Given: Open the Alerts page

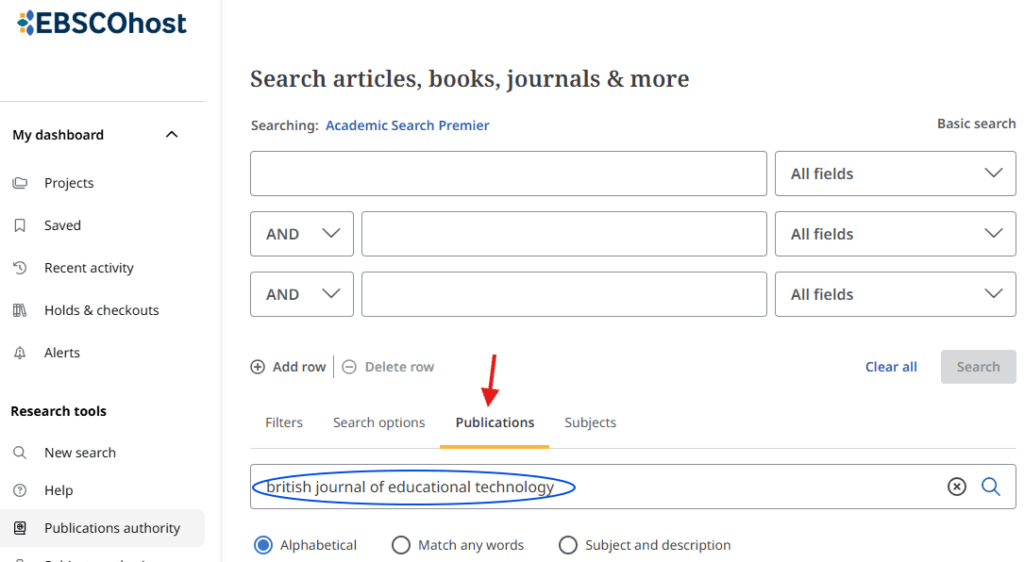Looking at the screenshot, I should tap(62, 352).
